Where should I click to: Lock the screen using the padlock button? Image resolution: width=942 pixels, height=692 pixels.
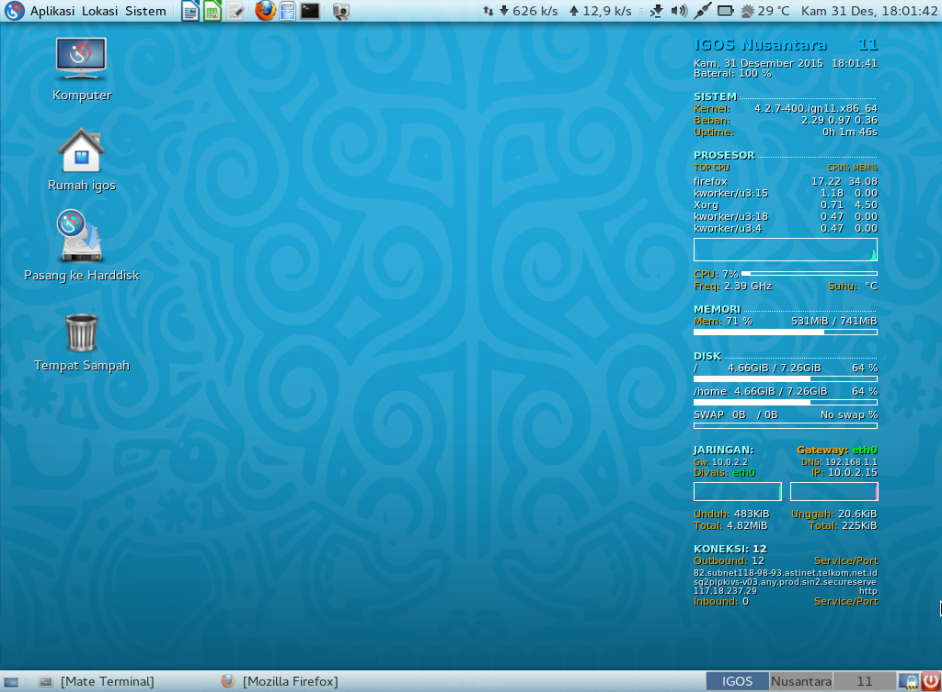[909, 681]
